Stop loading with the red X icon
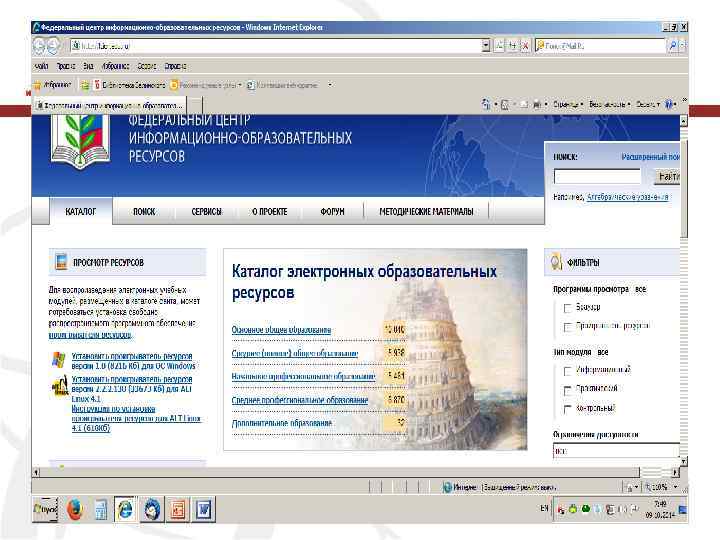Screen dimensions: 720x540 525,45
